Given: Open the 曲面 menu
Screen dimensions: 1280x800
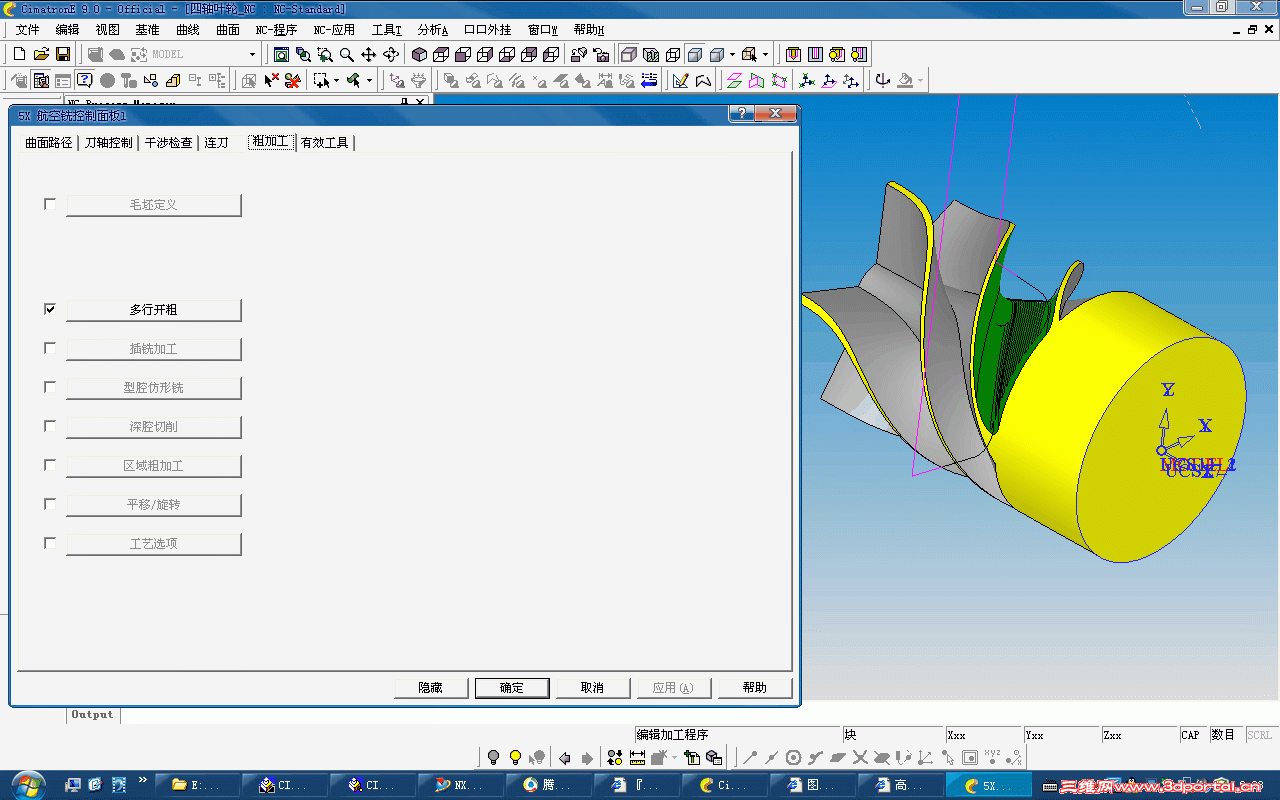Looking at the screenshot, I should [x=228, y=30].
